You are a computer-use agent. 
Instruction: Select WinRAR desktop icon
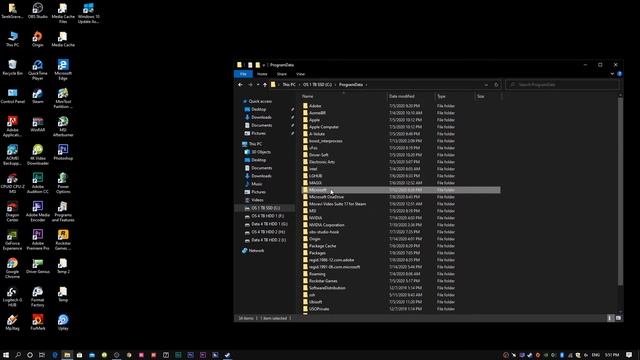coord(38,124)
